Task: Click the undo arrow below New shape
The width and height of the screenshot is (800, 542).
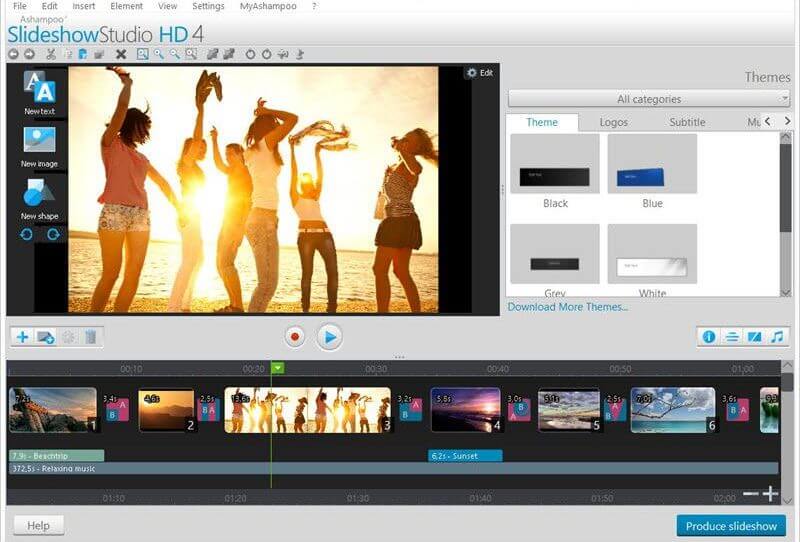Action: 27,234
